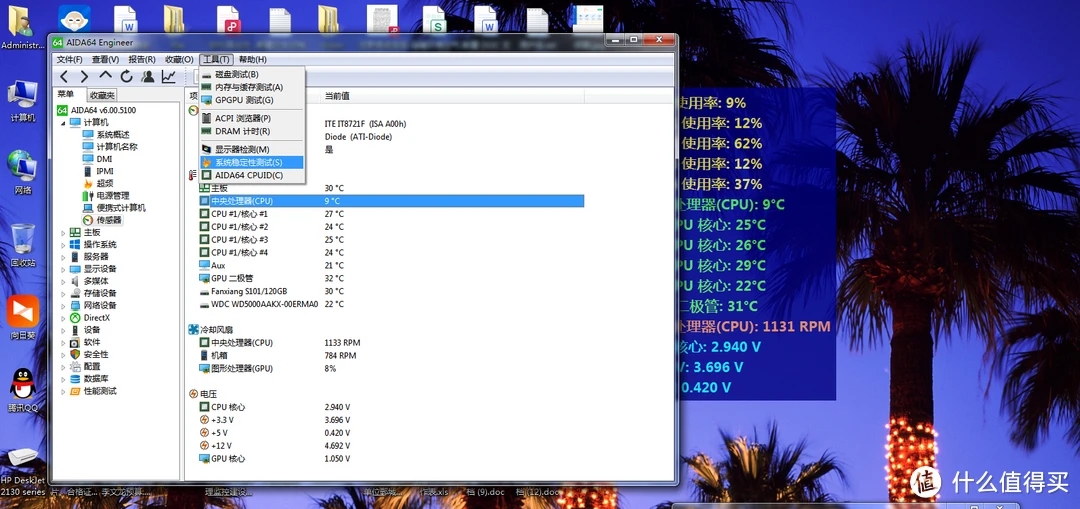Click the camera icon beside 软件
This screenshot has width=1080, height=509.
point(75,342)
